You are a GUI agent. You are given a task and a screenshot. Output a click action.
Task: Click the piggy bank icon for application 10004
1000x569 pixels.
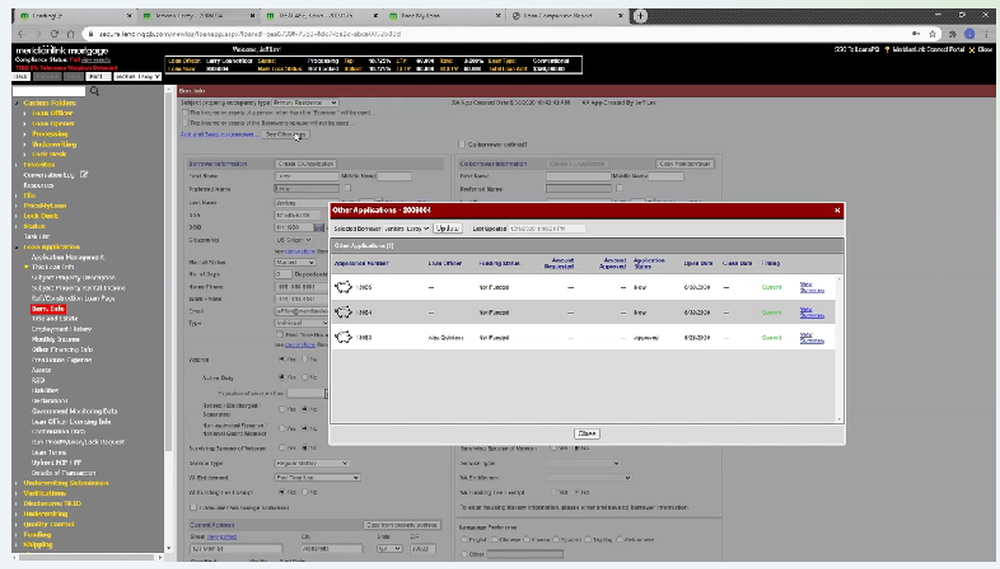(343, 312)
